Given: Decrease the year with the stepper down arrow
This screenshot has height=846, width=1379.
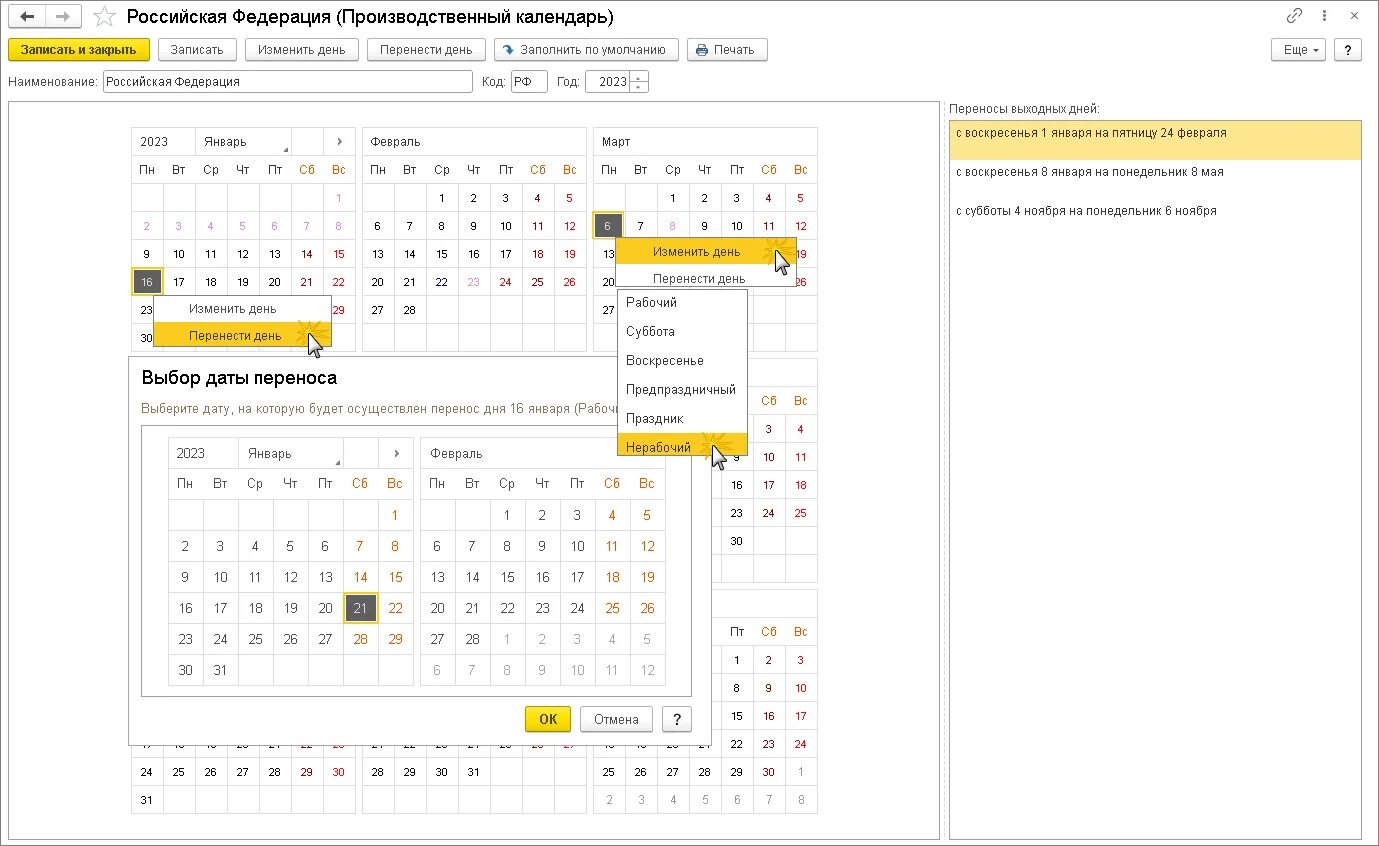Looking at the screenshot, I should point(640,88).
